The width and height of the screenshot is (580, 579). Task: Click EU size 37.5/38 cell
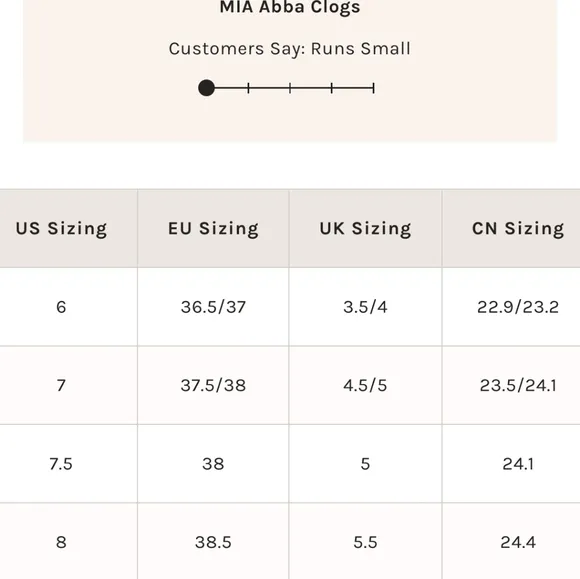tap(213, 385)
